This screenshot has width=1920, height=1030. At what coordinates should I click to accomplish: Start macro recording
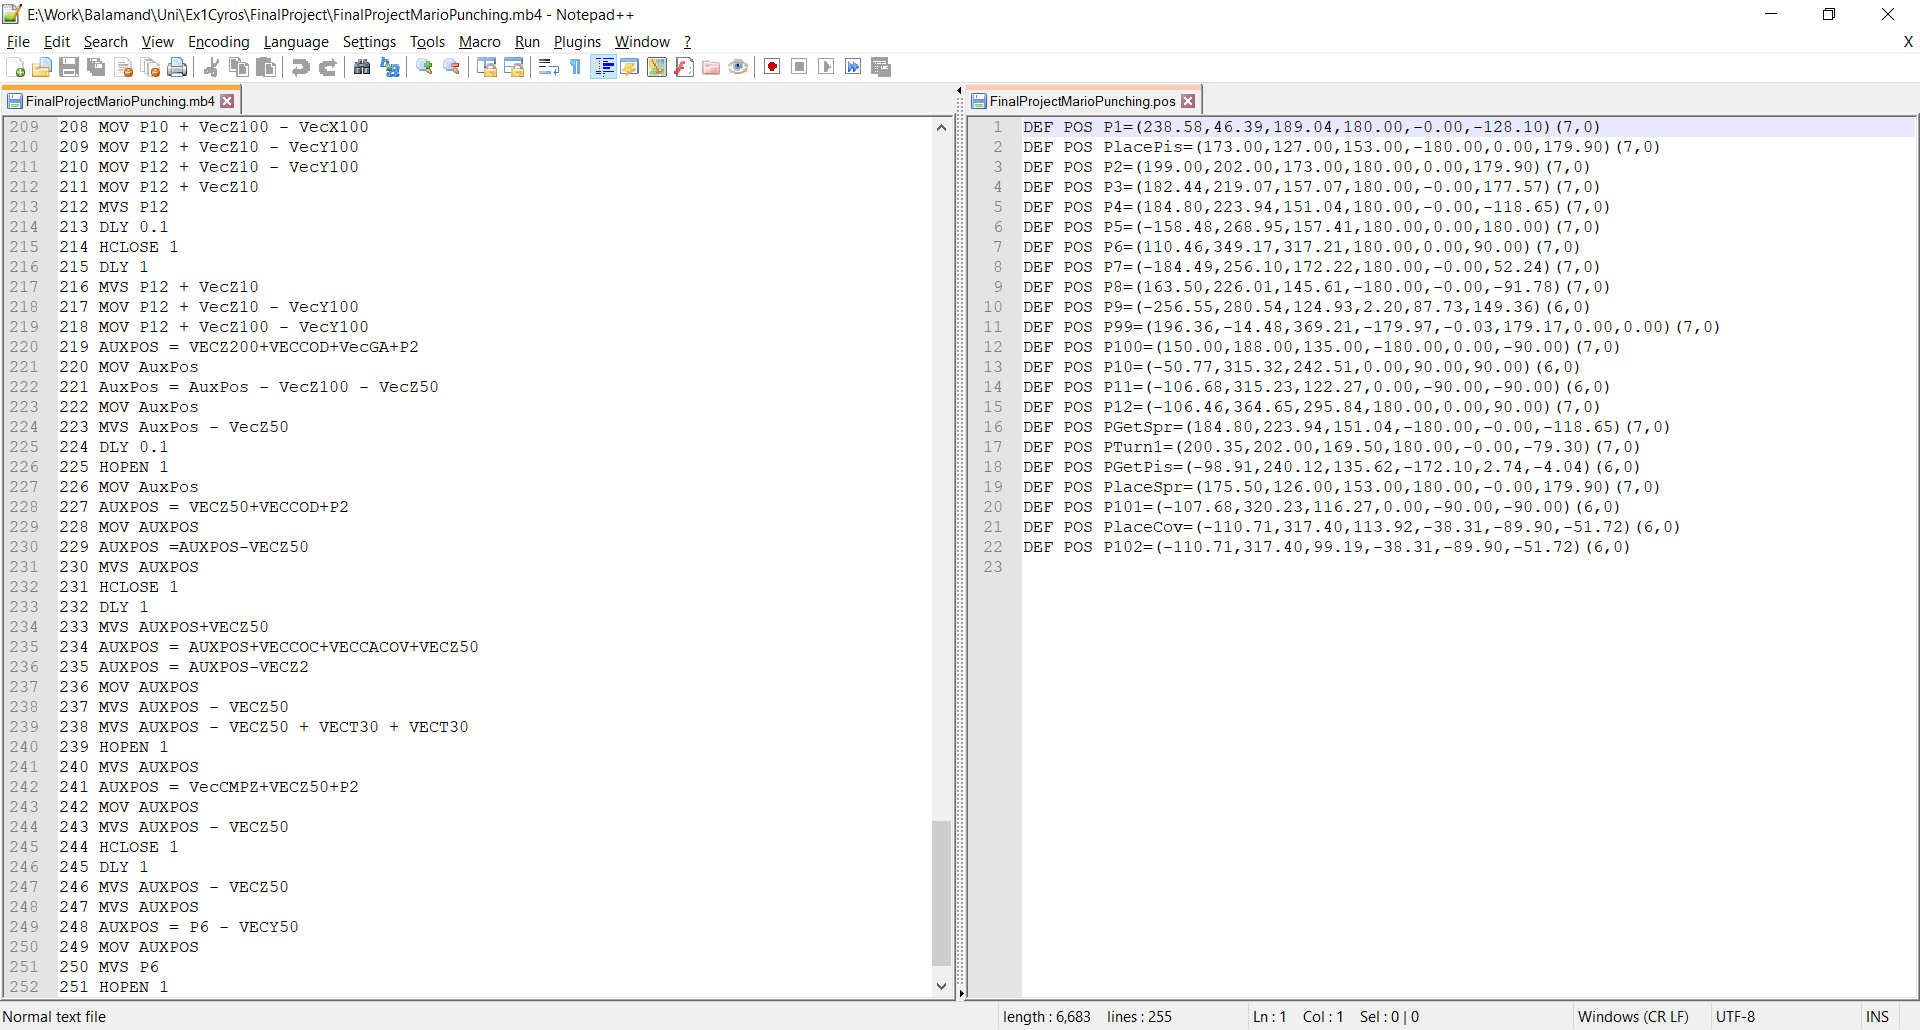click(x=772, y=67)
